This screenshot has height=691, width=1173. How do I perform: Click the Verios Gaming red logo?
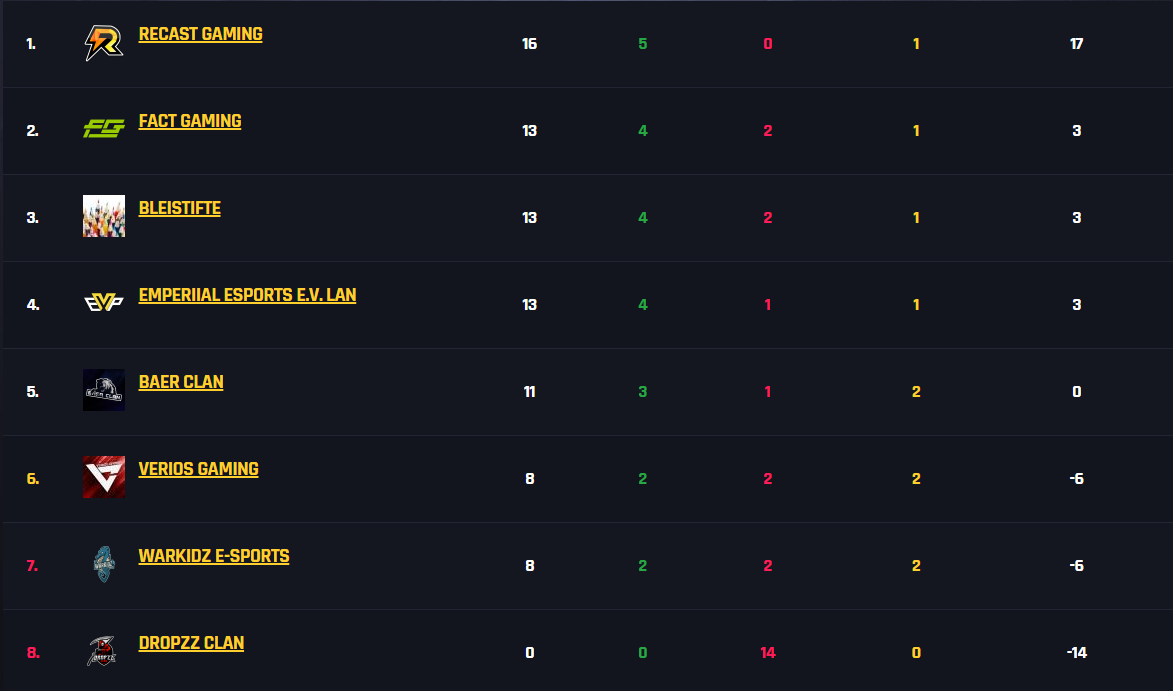coord(104,476)
